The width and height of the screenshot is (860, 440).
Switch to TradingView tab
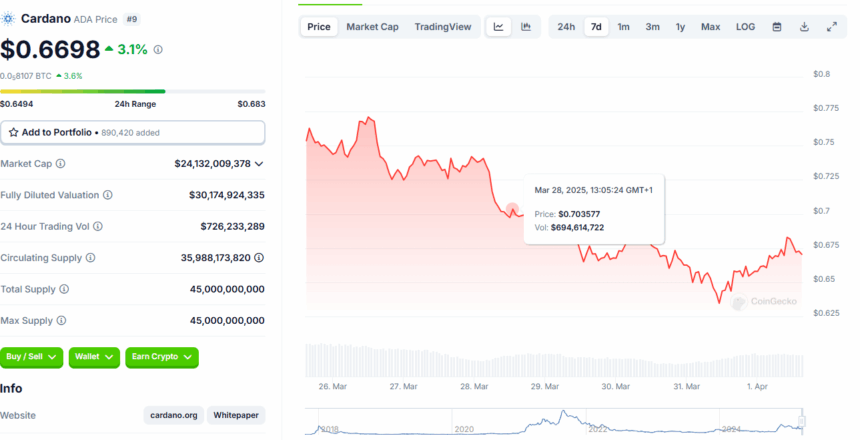[x=443, y=27]
